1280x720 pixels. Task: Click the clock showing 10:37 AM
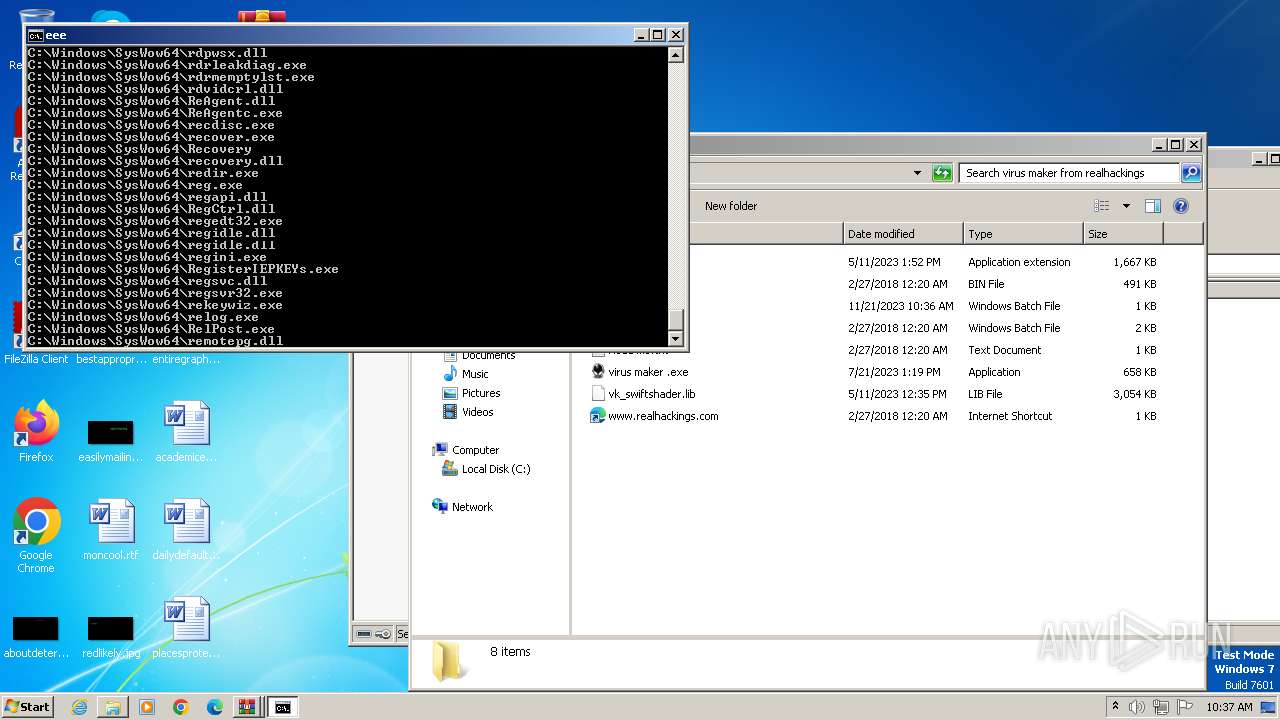coord(1229,707)
